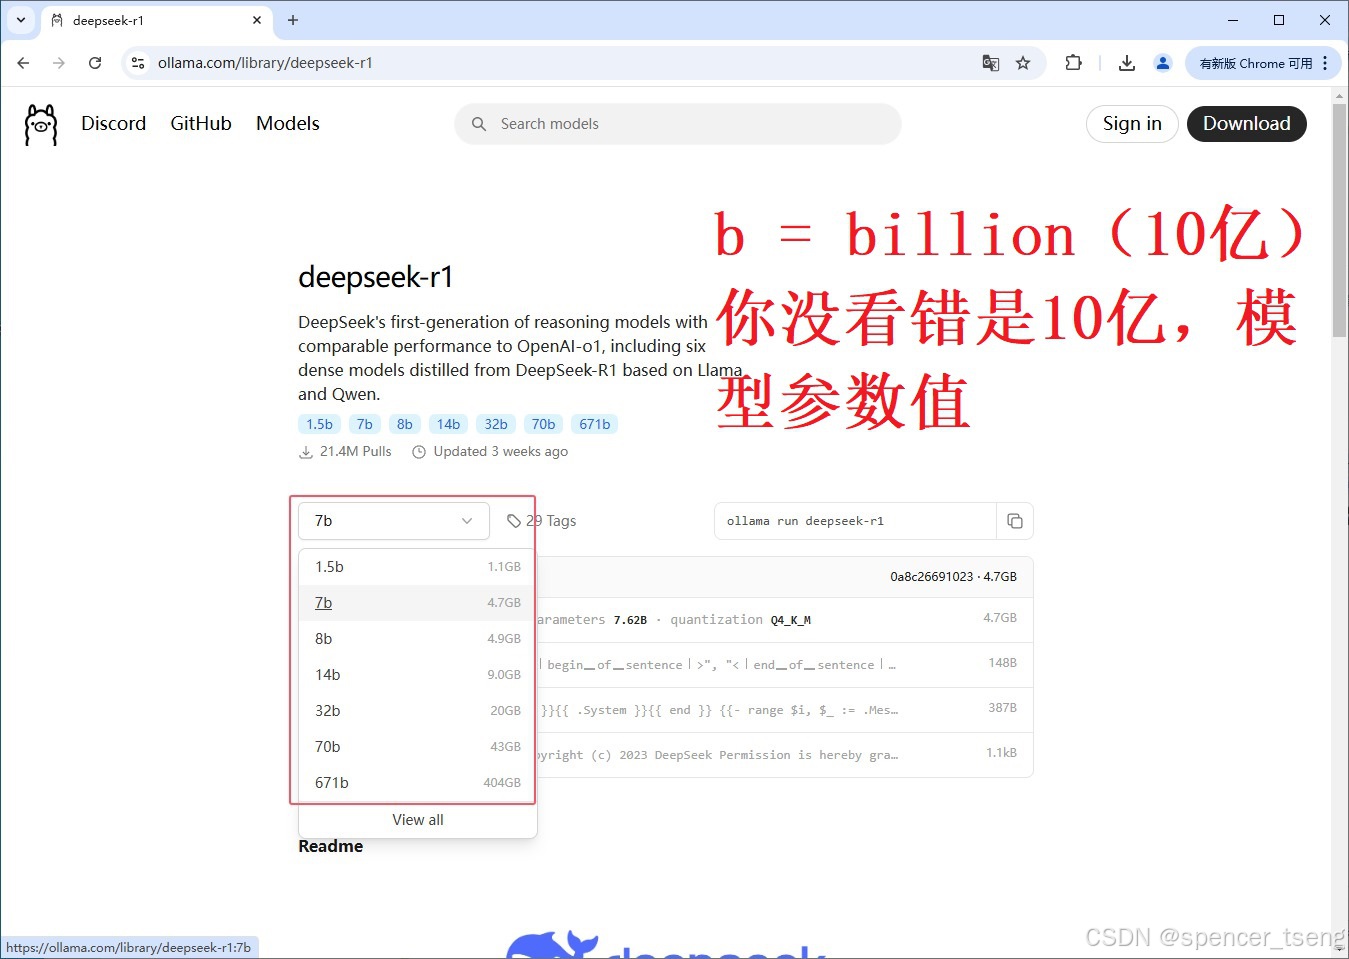Click the 1.5b tag badge
Viewport: 1349px width, 959px height.
pos(319,424)
